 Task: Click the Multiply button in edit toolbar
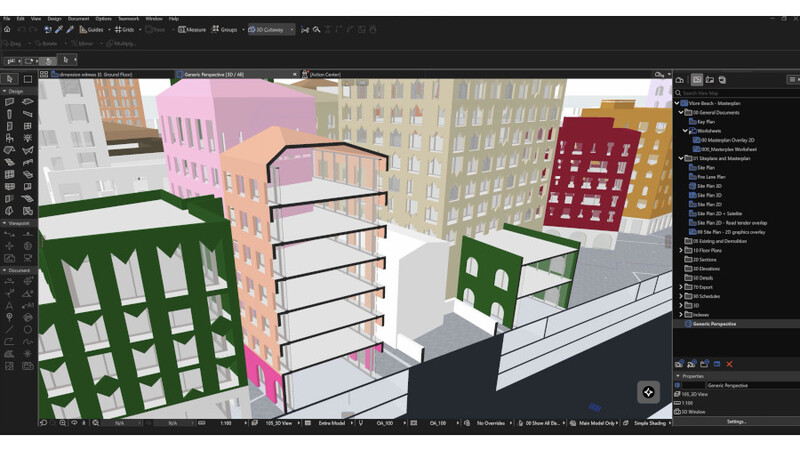120,44
